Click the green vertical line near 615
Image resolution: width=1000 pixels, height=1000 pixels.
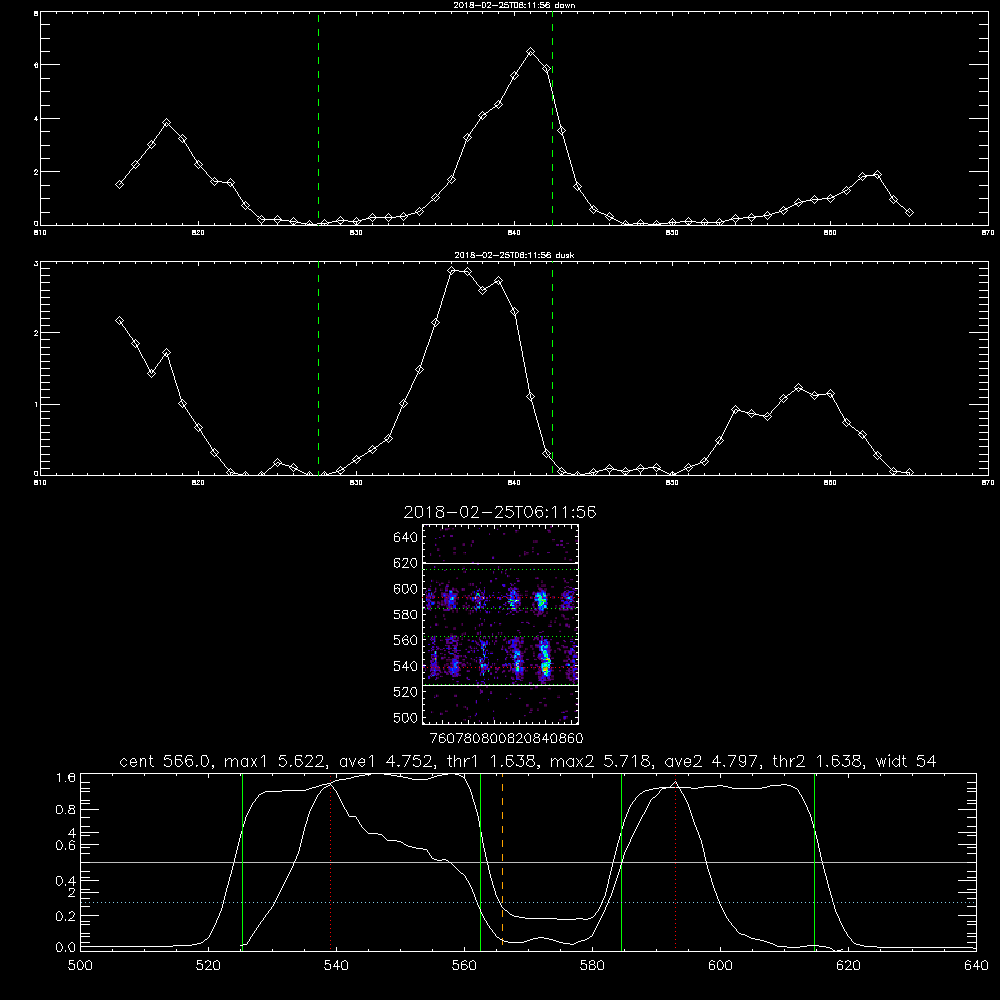(x=814, y=861)
